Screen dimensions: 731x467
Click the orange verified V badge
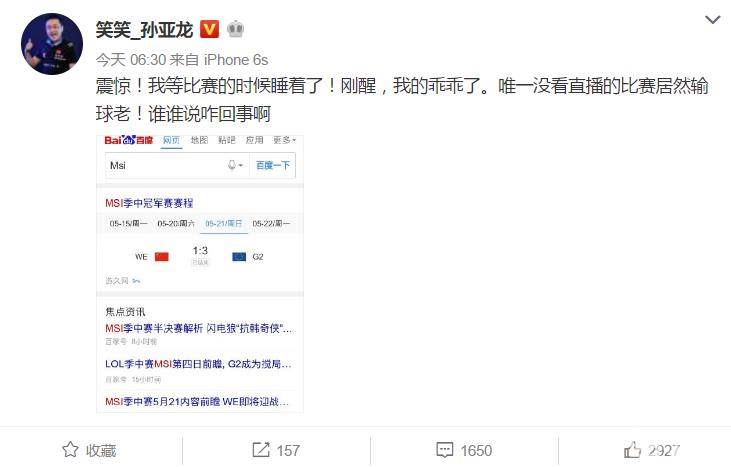pos(209,29)
